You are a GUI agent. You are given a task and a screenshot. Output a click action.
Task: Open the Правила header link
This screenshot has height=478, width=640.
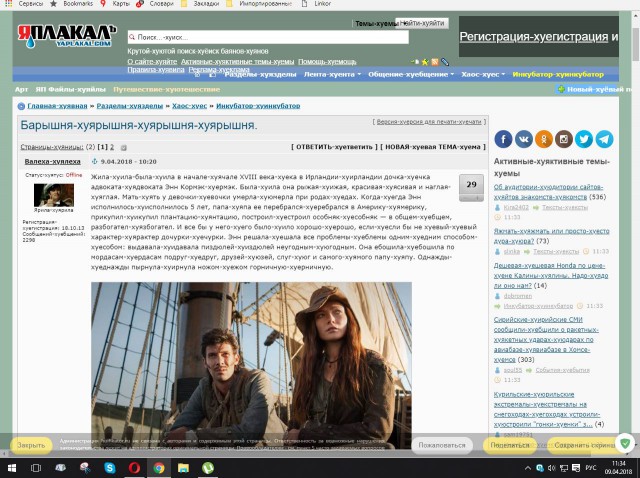point(156,70)
